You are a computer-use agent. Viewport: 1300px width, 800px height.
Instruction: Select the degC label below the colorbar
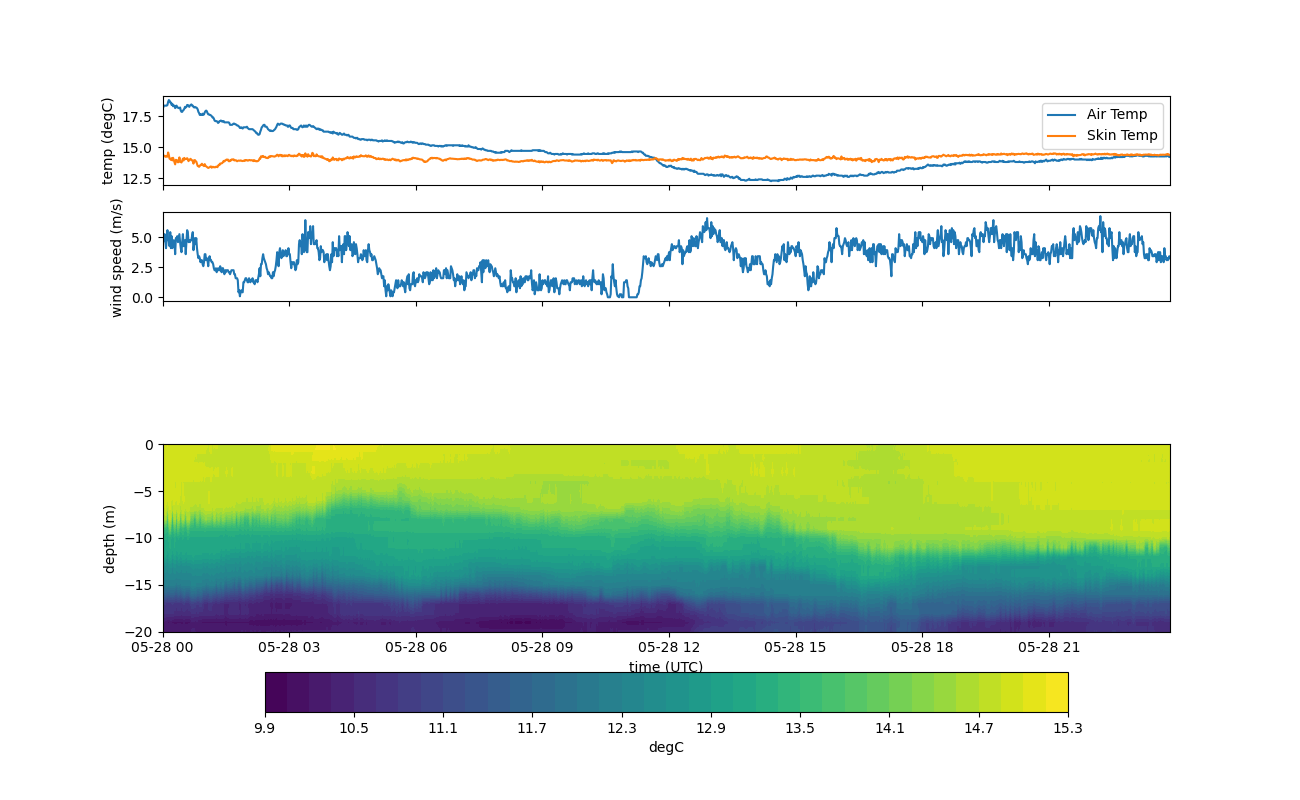(x=666, y=747)
